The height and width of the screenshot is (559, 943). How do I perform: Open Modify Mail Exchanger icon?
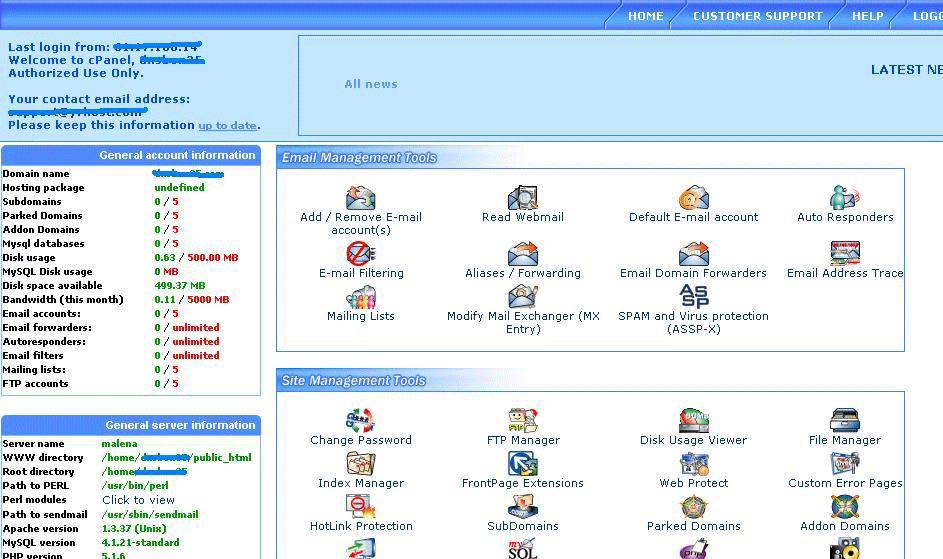coord(523,297)
